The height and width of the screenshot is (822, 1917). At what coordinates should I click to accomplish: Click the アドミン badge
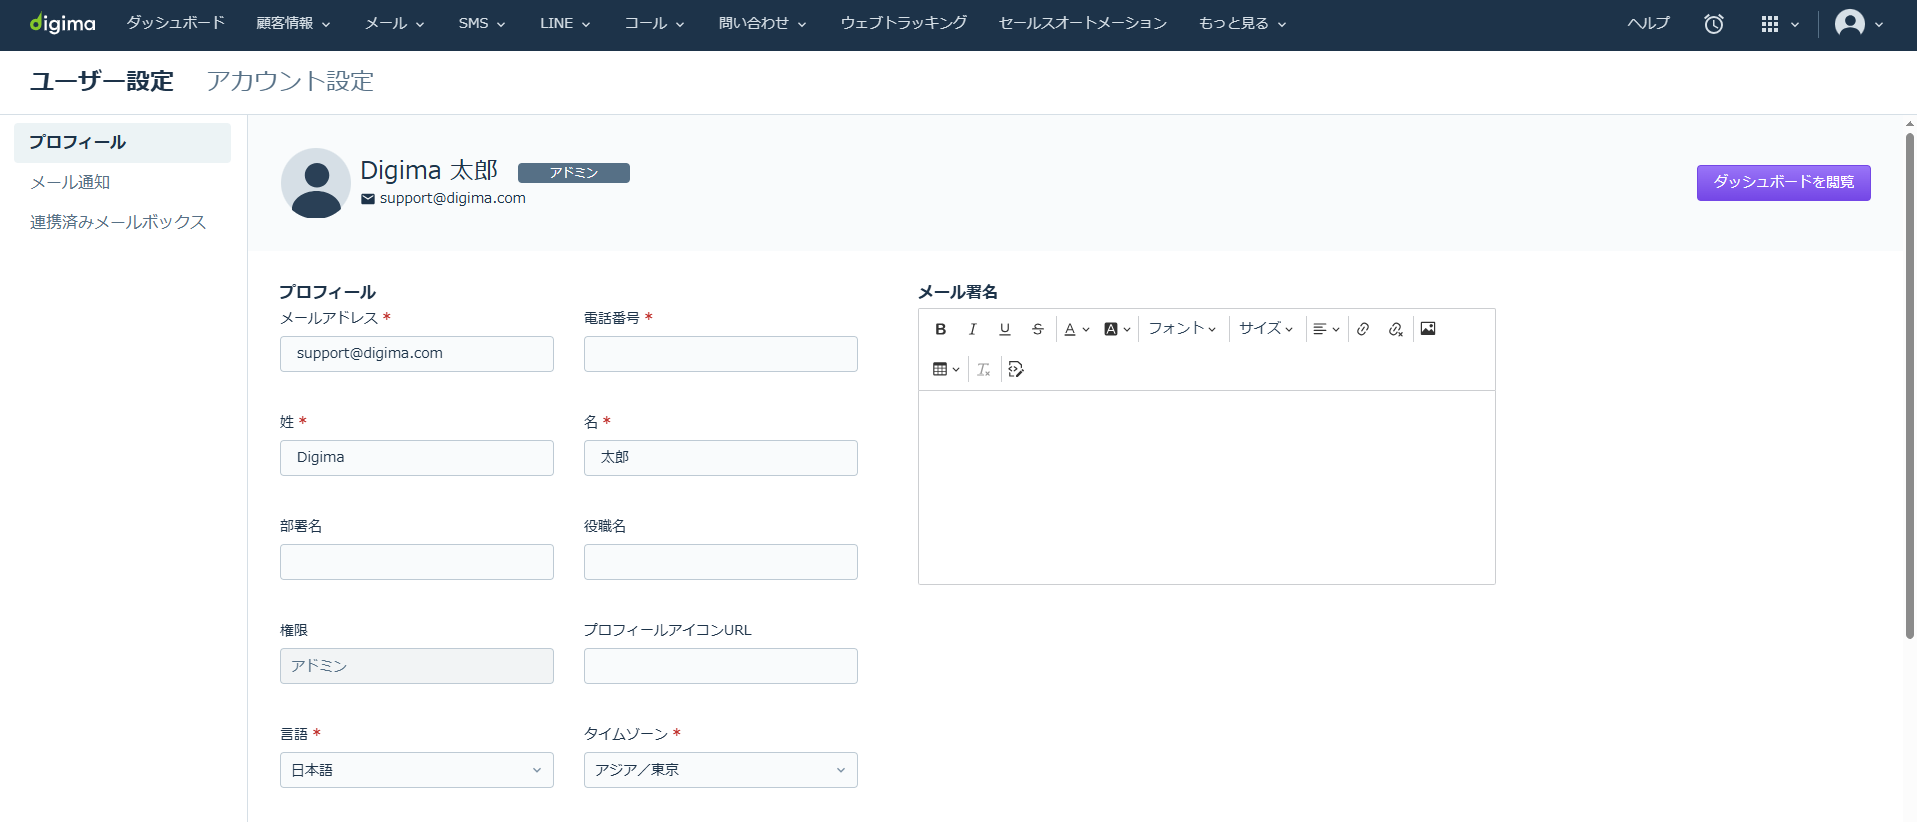573,173
